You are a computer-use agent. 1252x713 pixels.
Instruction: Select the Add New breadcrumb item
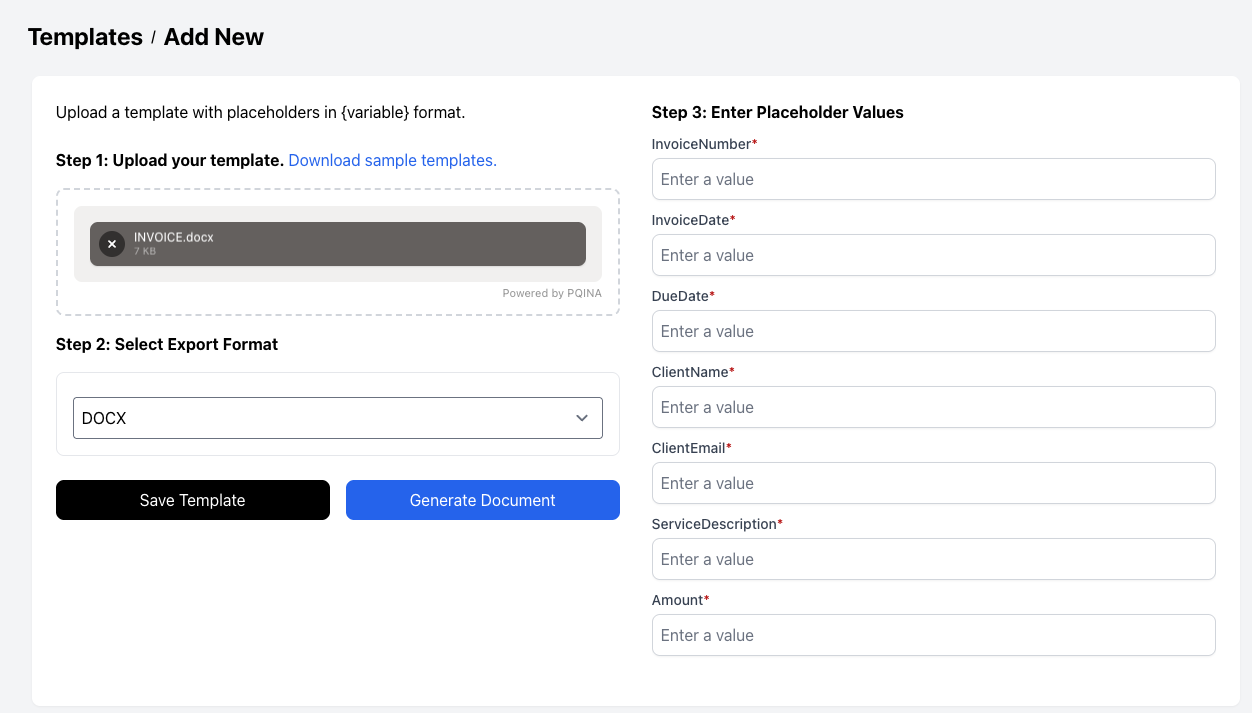coord(213,37)
